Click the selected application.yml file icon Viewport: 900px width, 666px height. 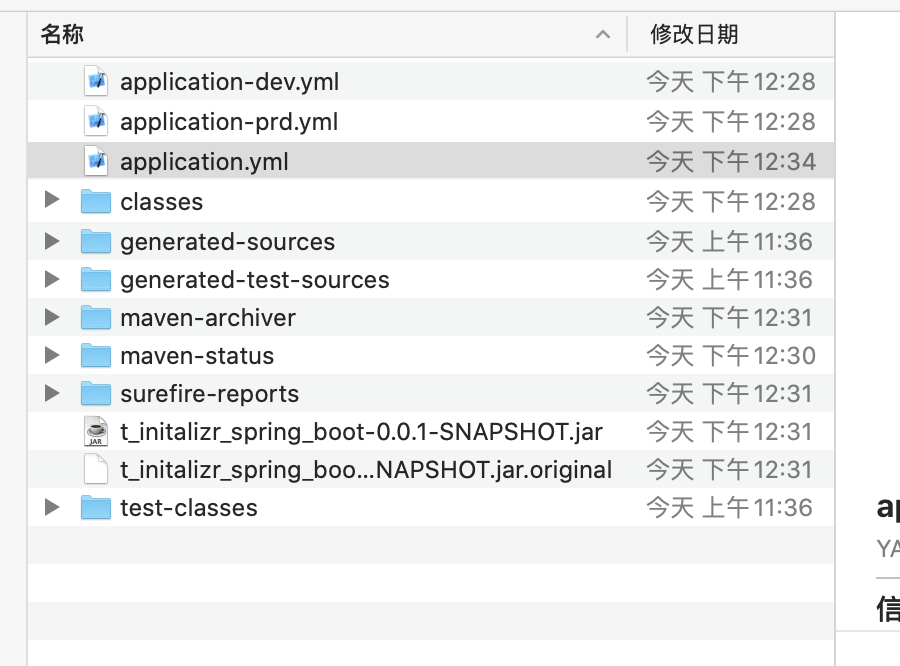[x=96, y=161]
